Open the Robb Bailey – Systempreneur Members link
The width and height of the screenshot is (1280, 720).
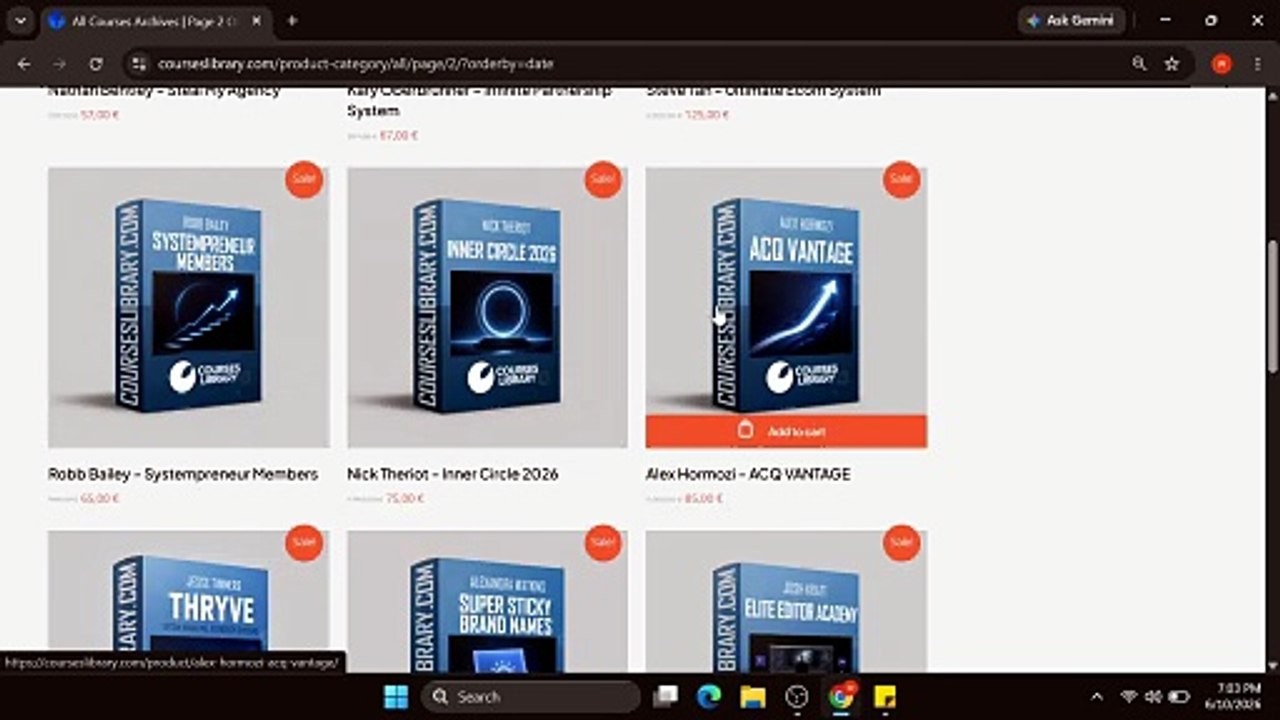[183, 474]
